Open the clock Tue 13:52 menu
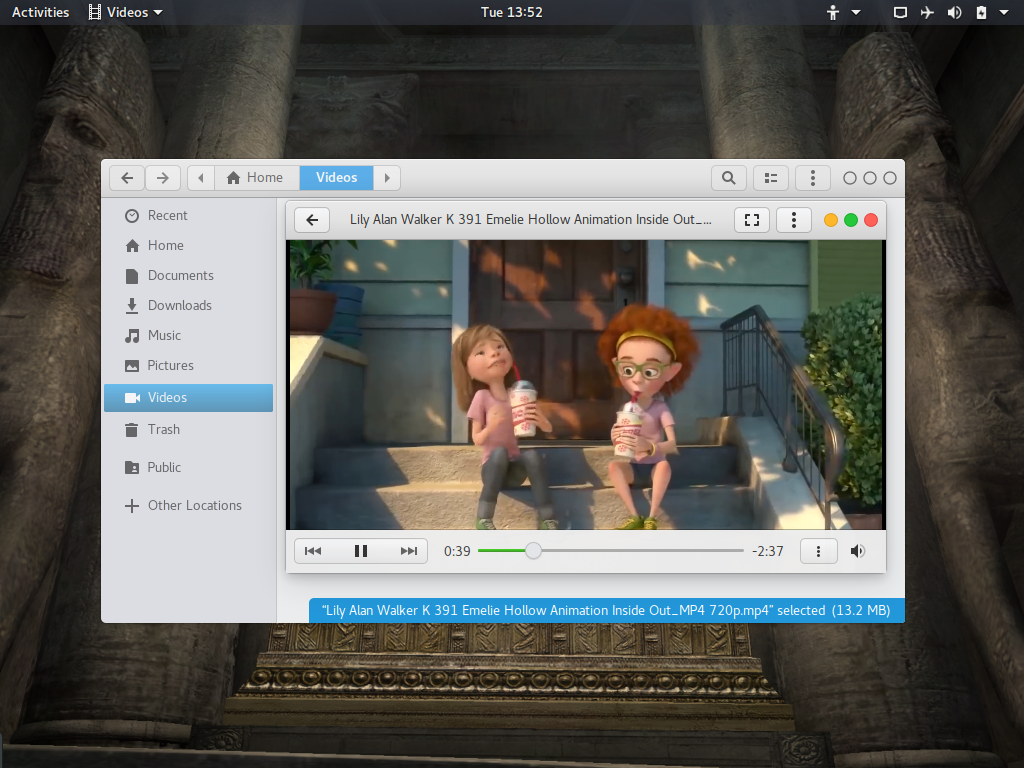Viewport: 1024px width, 768px height. 512,12
